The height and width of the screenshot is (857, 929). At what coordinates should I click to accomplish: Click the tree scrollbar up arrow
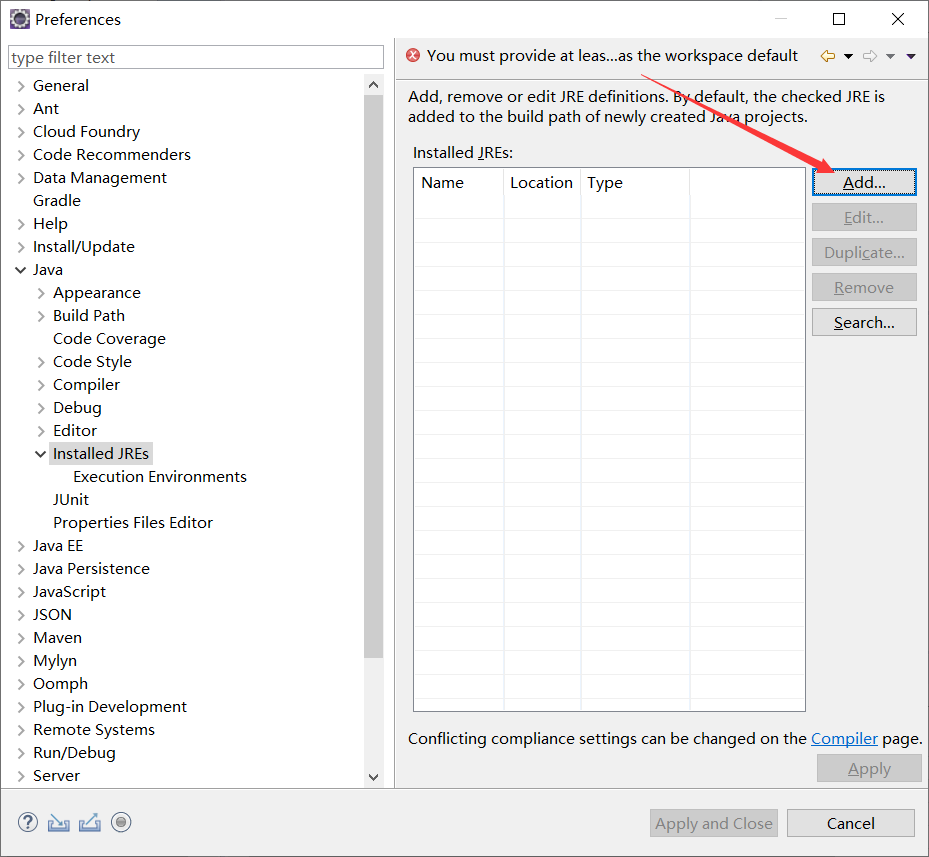[x=373, y=85]
